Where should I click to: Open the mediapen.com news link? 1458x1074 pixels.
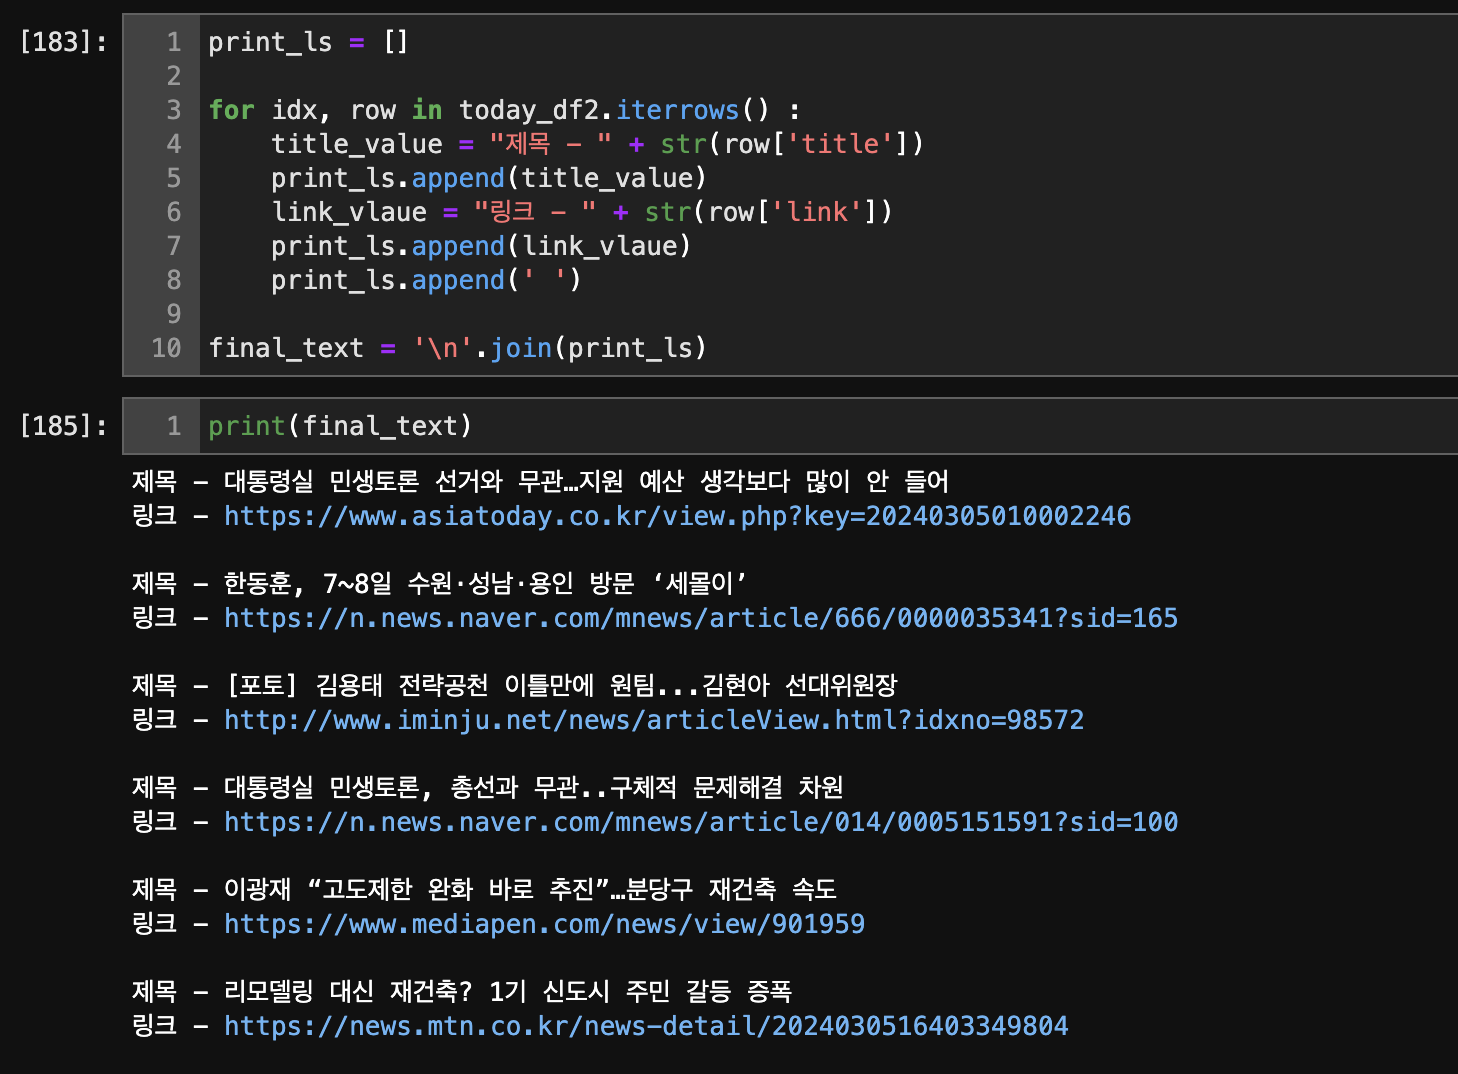point(544,924)
